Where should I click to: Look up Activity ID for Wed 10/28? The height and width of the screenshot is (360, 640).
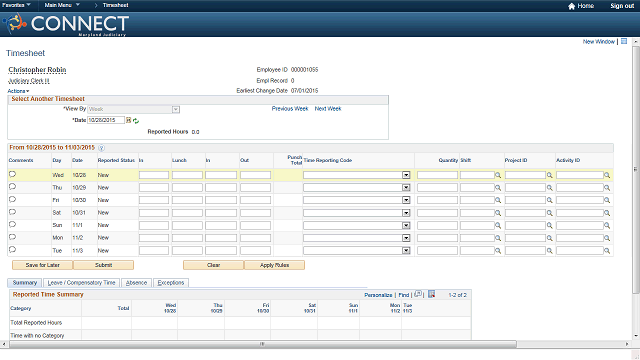pos(607,175)
